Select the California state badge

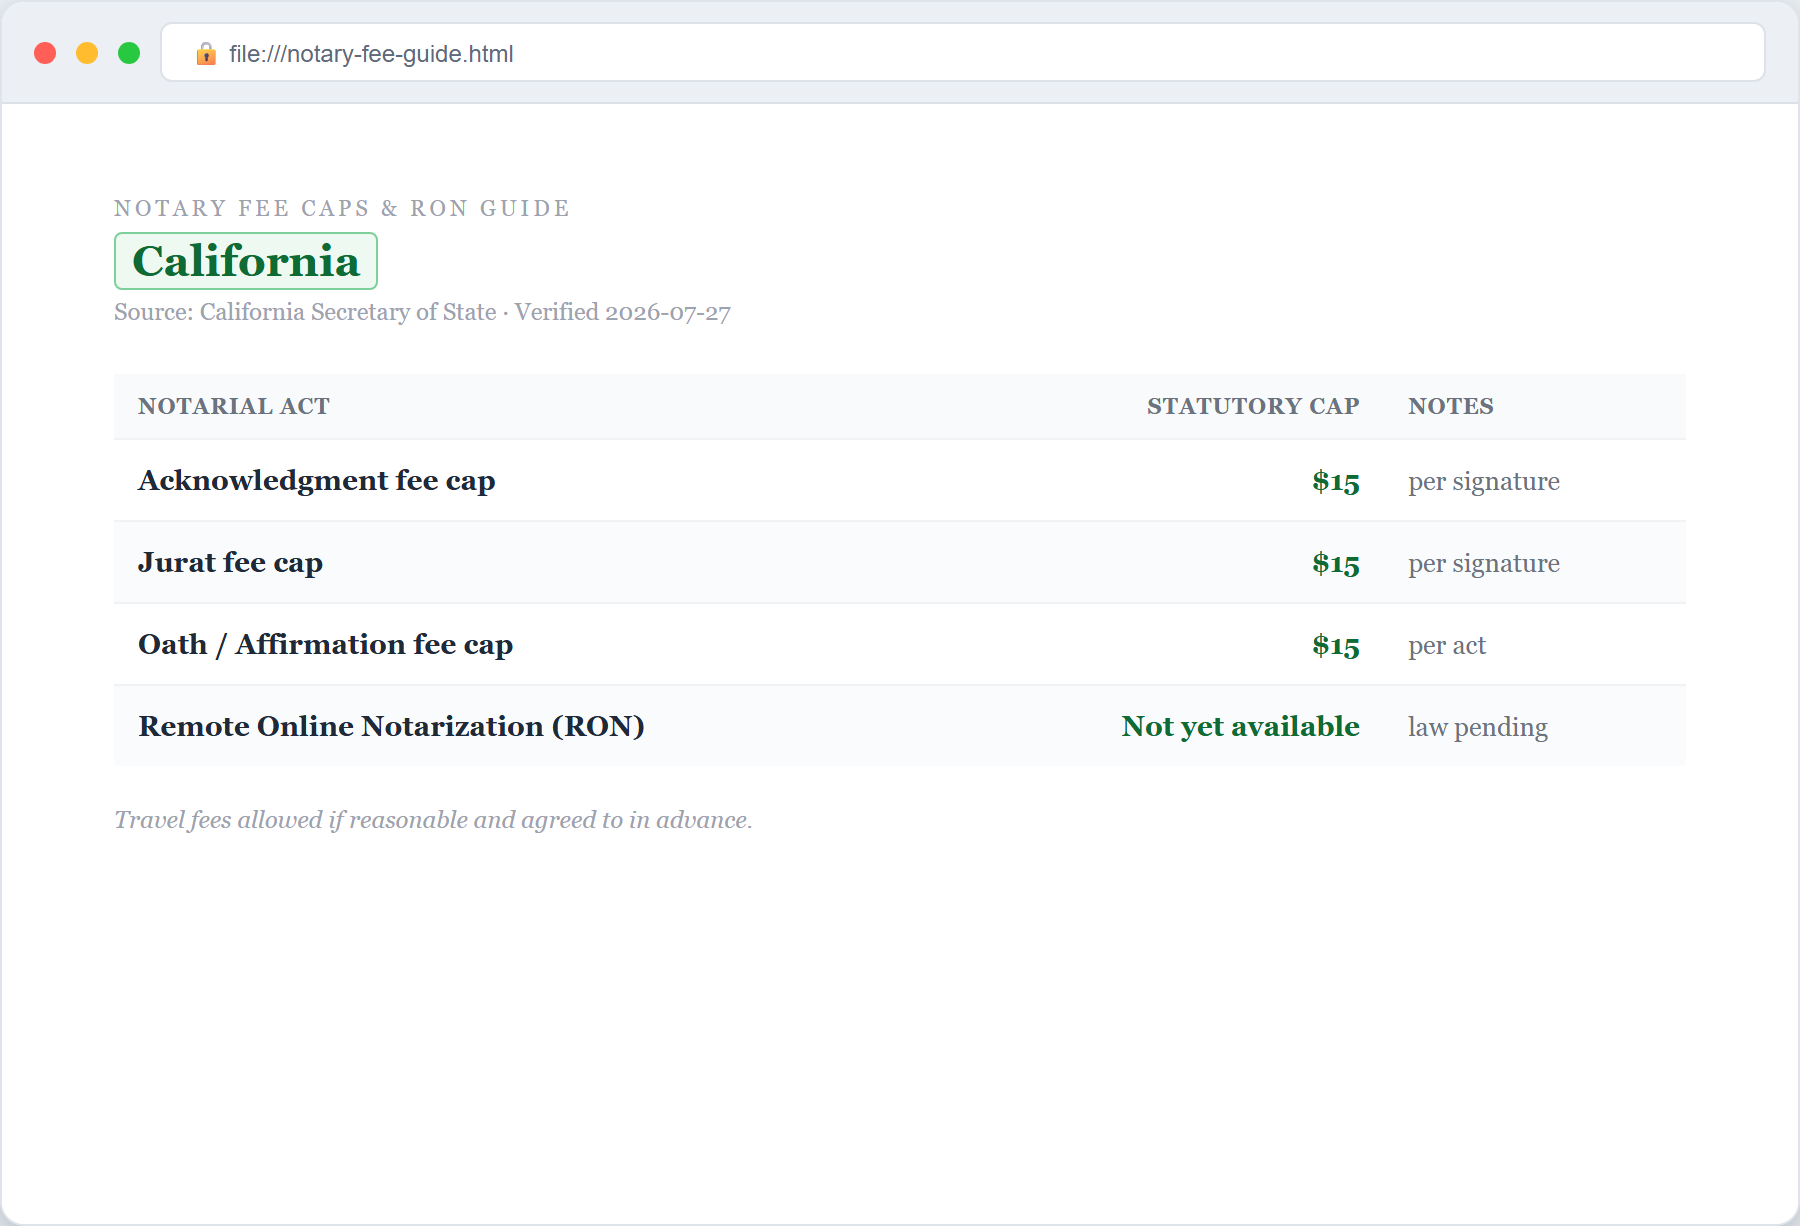246,261
